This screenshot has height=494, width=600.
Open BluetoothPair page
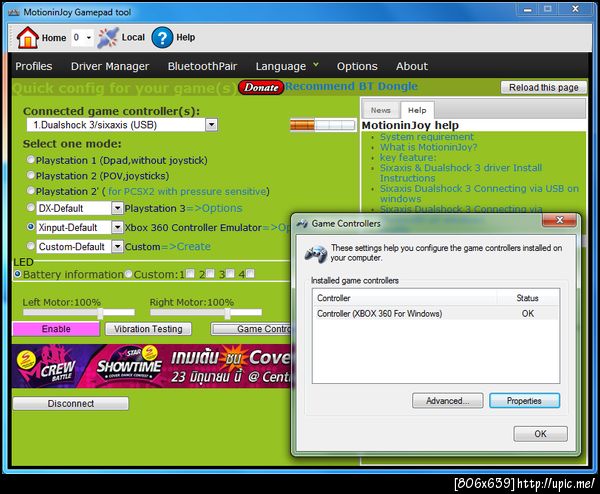coord(202,66)
